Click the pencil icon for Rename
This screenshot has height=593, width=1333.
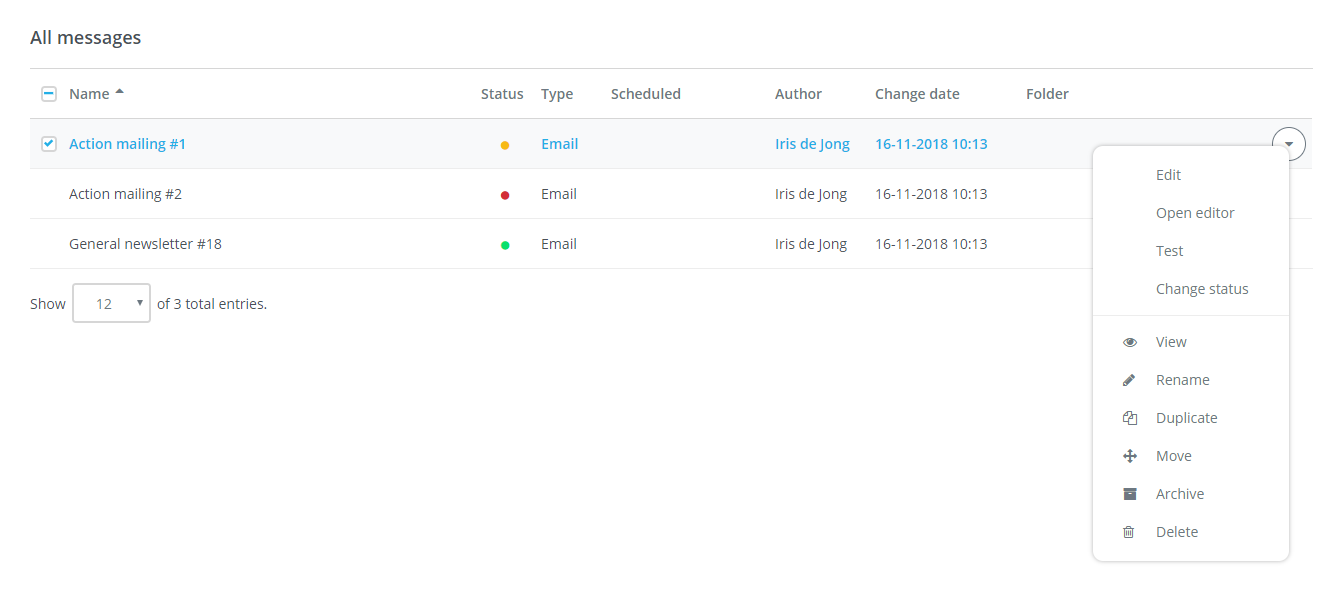pyautogui.click(x=1129, y=380)
